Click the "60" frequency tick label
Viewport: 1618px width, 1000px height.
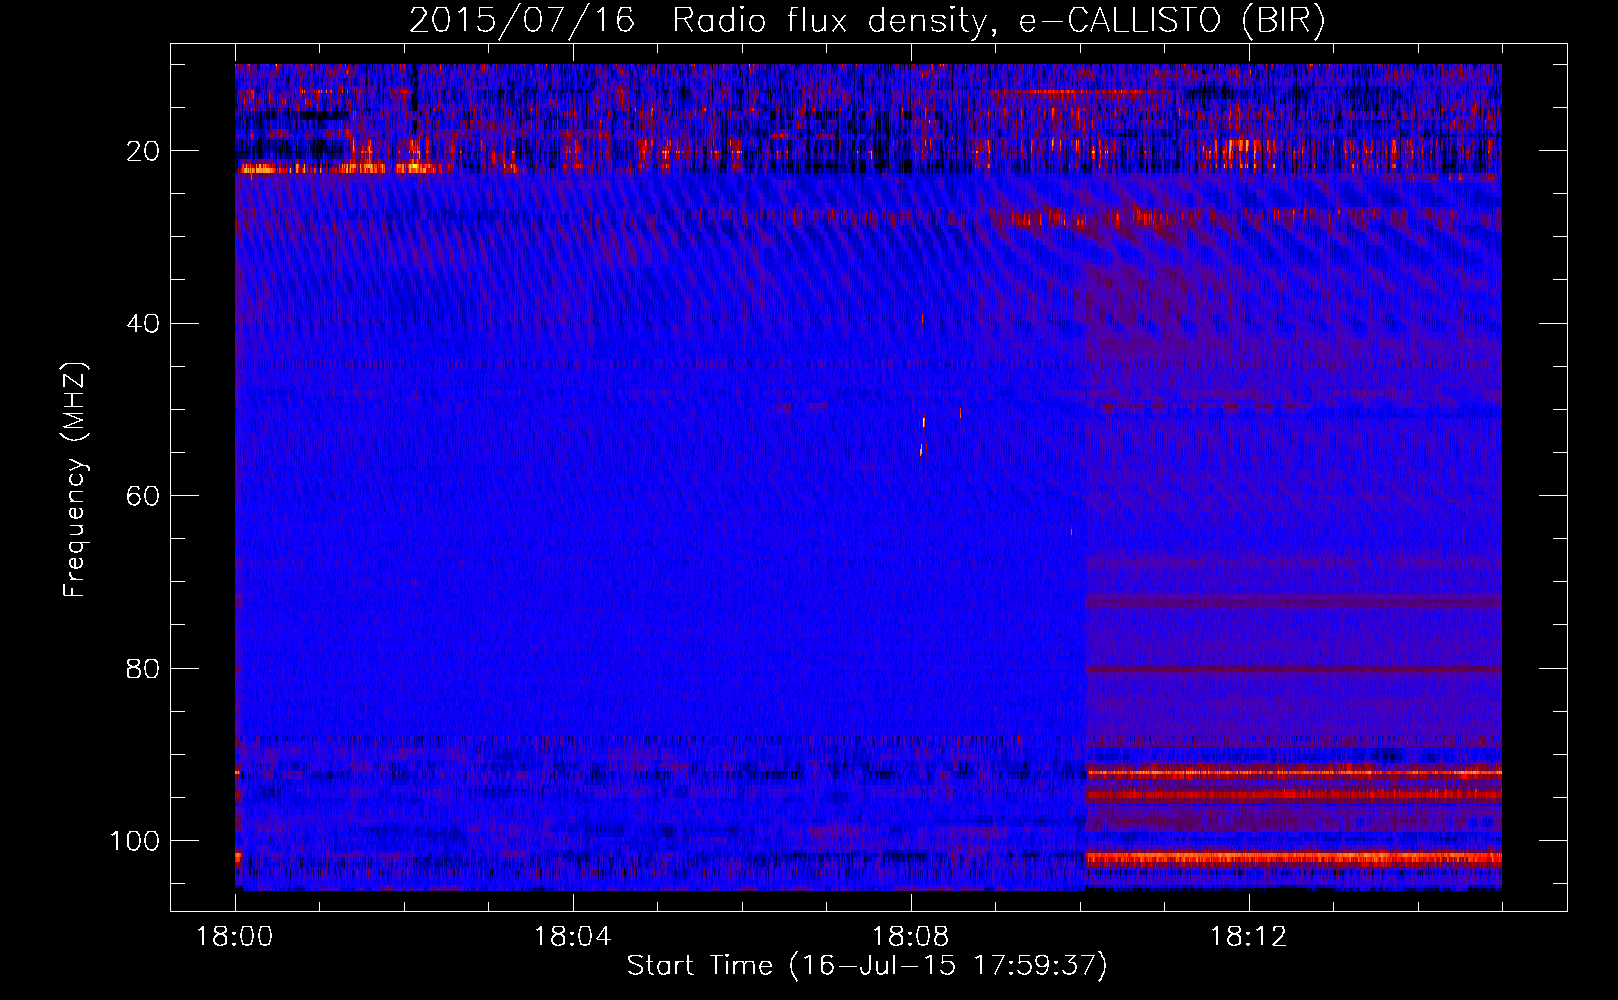[x=143, y=496]
